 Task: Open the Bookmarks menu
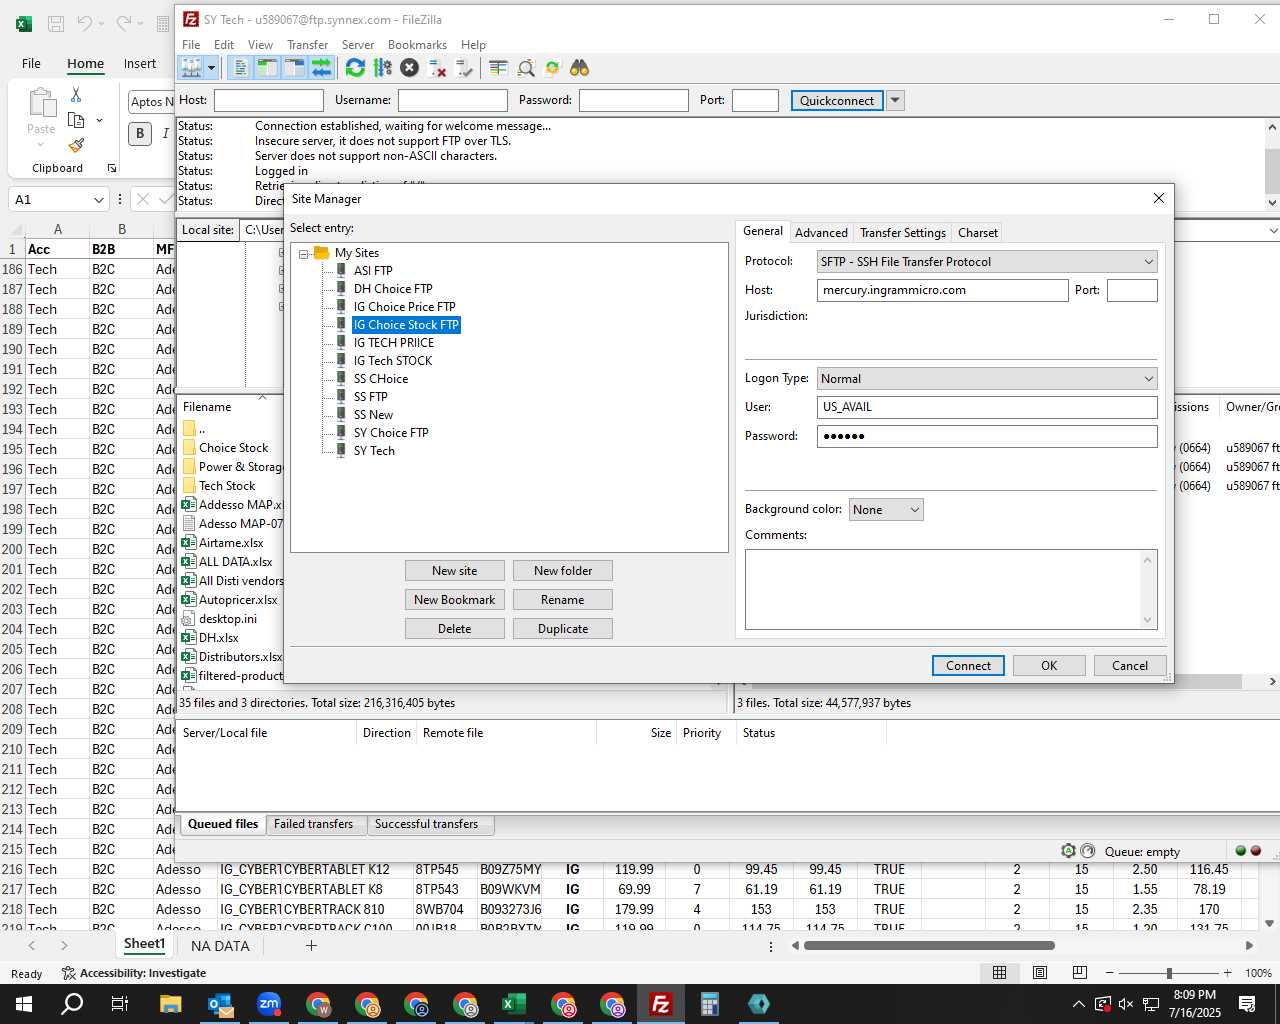(417, 45)
